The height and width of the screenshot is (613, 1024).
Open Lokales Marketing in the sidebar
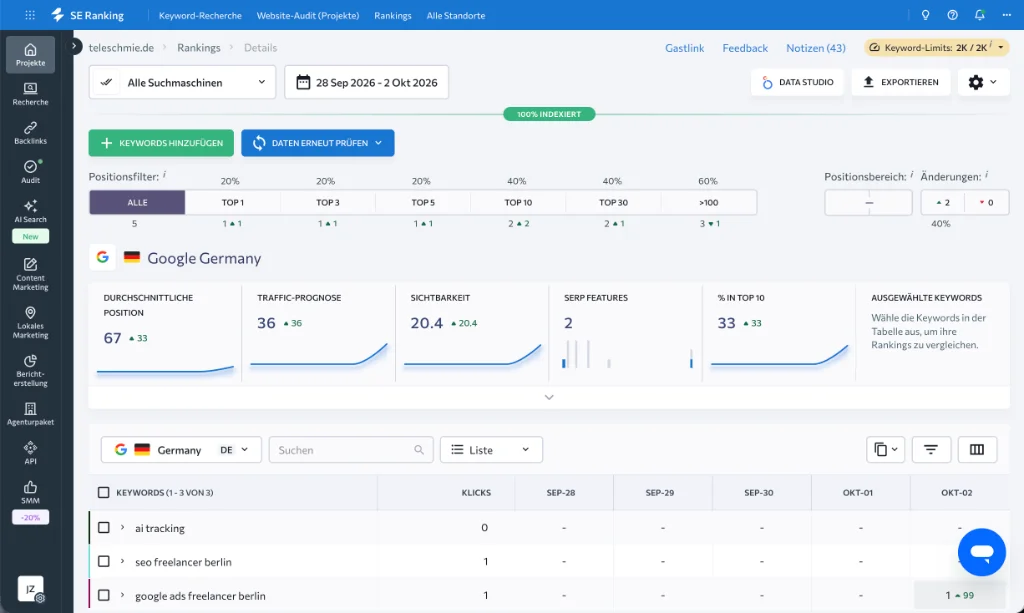(31, 322)
